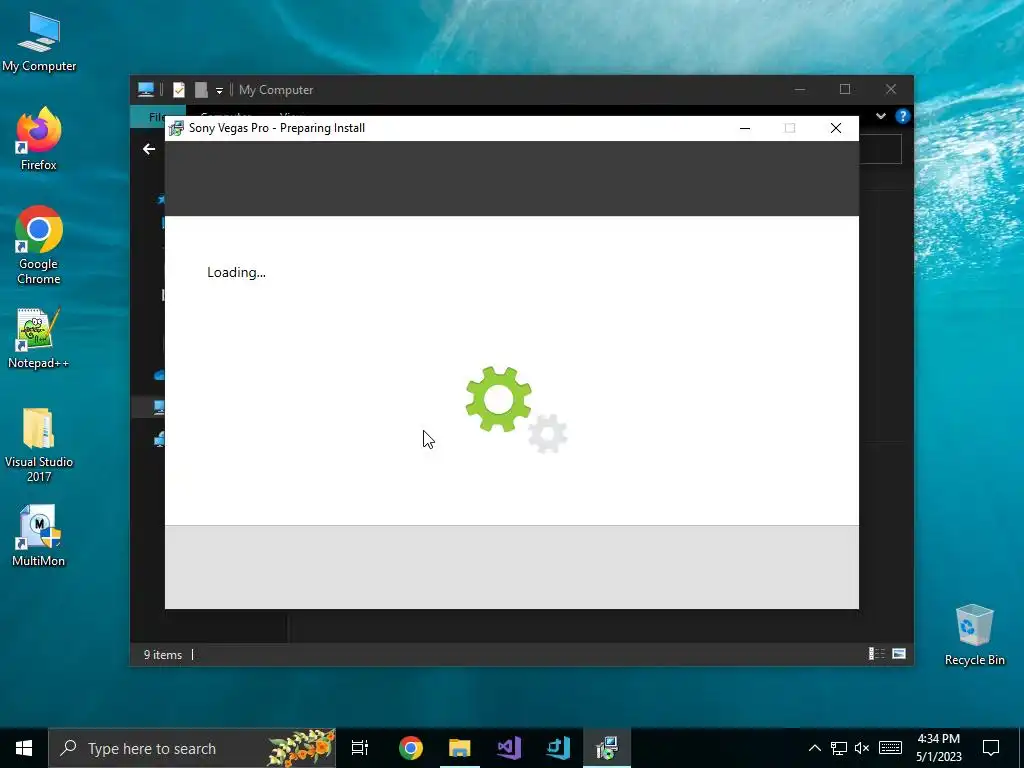Collapse the ribbon chevron in My Computer
The height and width of the screenshot is (768, 1024).
(x=880, y=116)
